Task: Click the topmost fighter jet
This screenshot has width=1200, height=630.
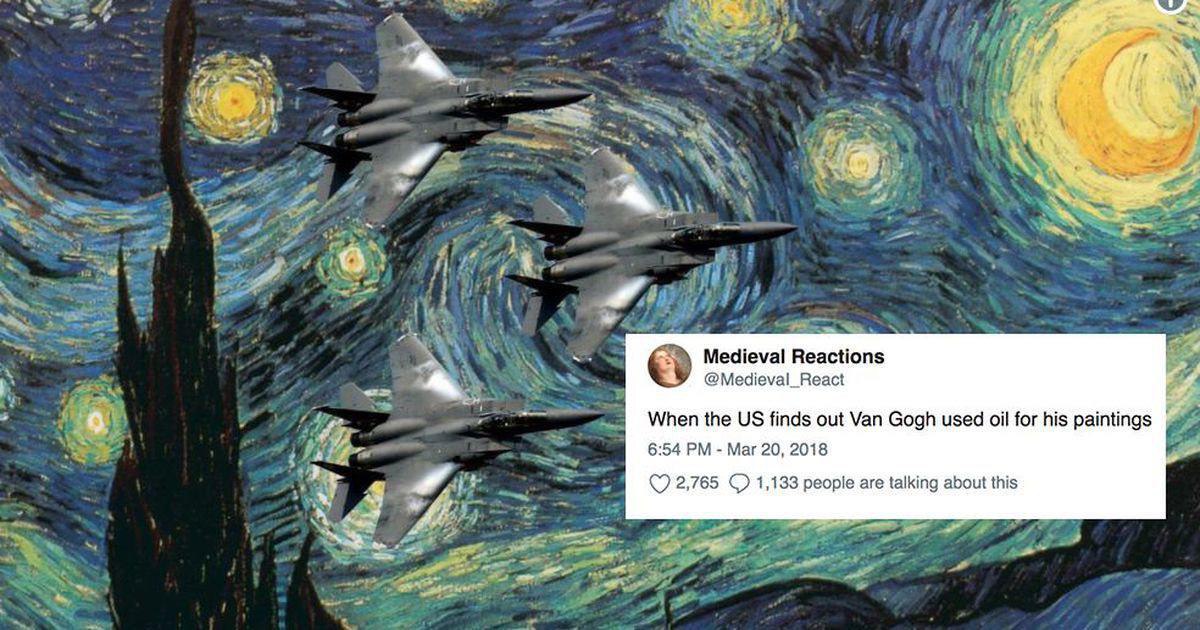Action: point(444,117)
